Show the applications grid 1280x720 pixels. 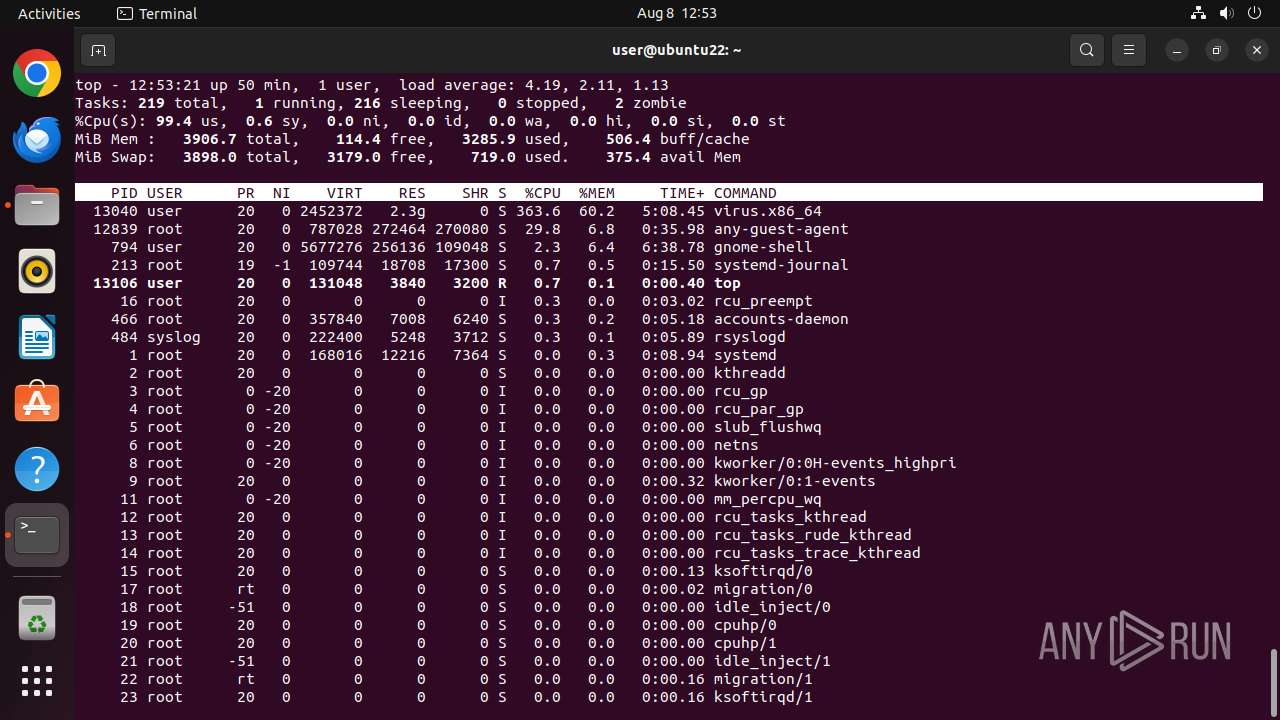click(x=37, y=681)
